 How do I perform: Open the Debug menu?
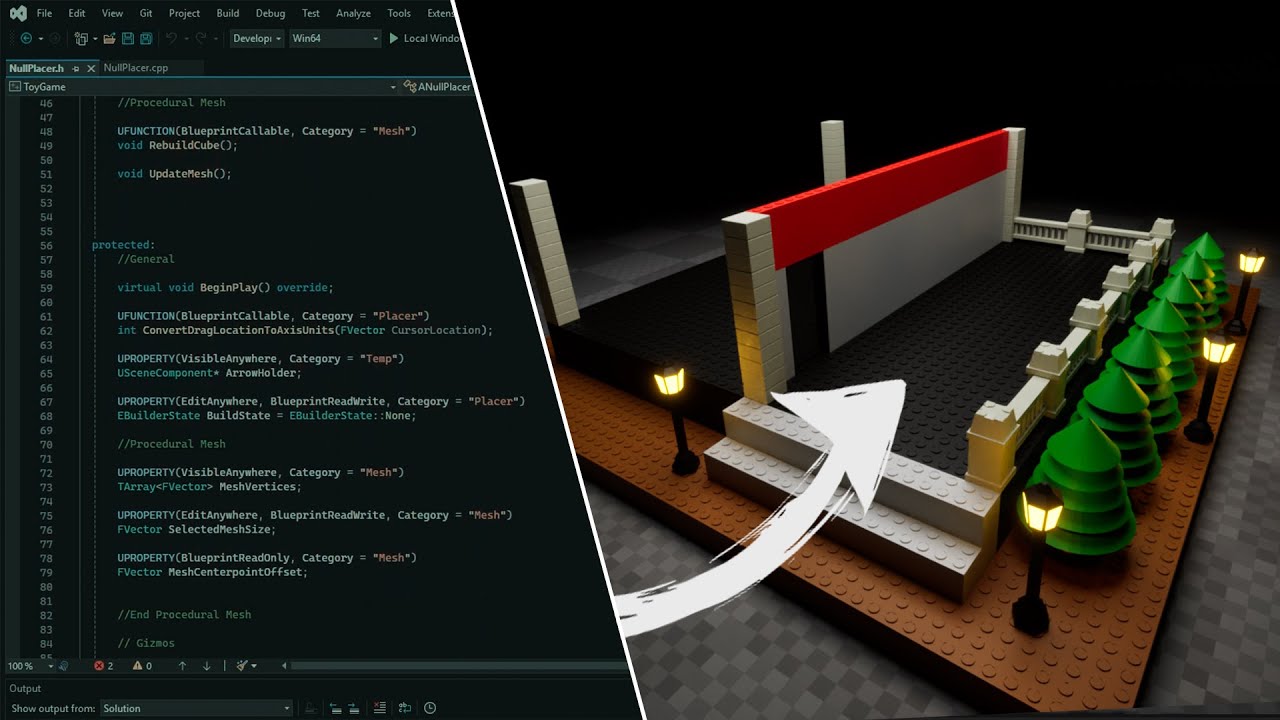pyautogui.click(x=270, y=13)
